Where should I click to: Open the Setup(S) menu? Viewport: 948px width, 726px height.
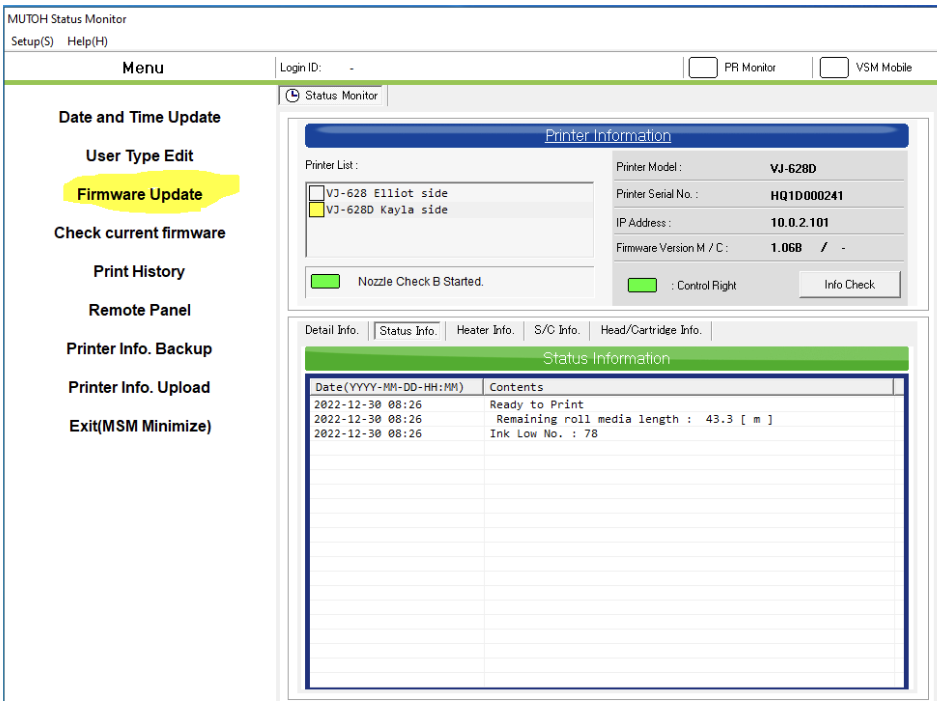click(32, 41)
